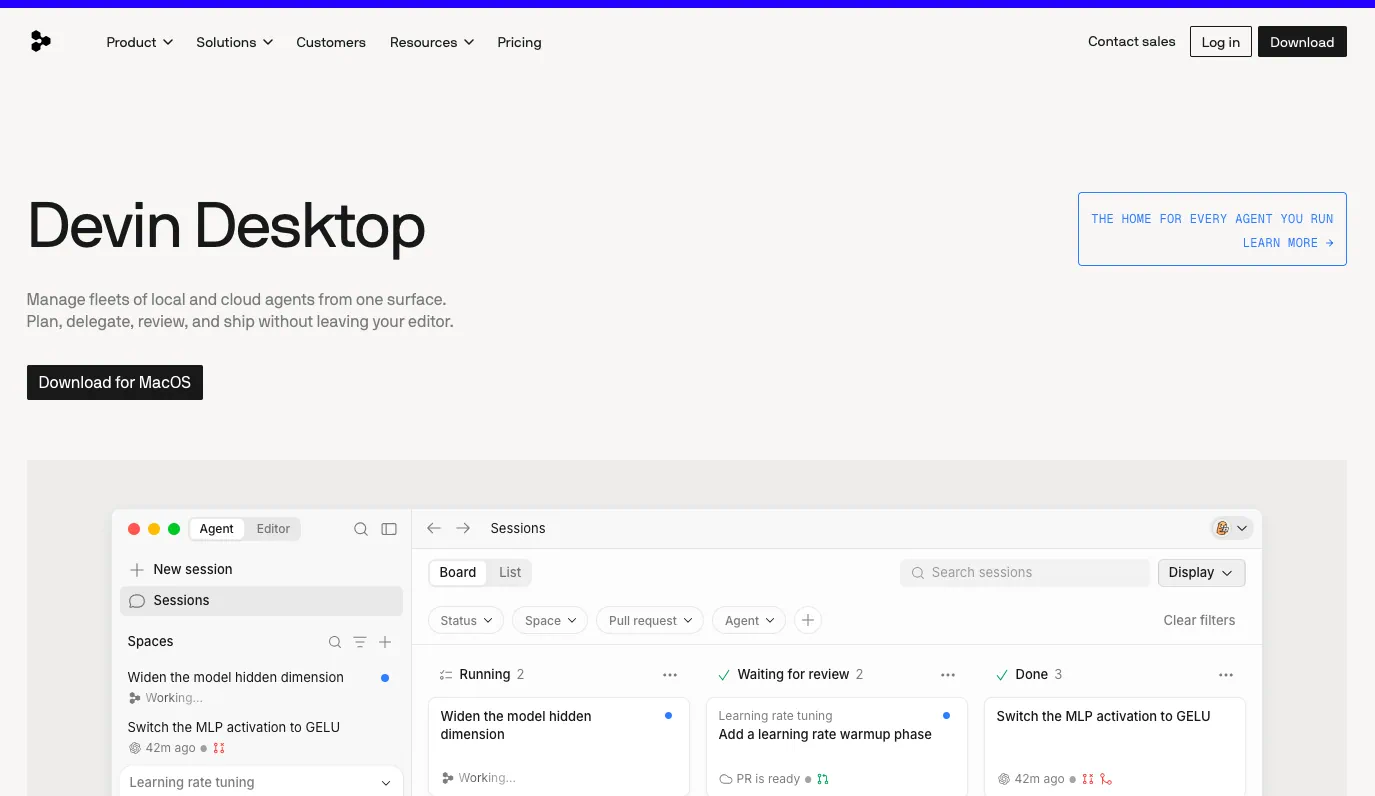Screen dimensions: 1375x796
Task: Click the Cognition logo in the navbar
Action: (40, 42)
